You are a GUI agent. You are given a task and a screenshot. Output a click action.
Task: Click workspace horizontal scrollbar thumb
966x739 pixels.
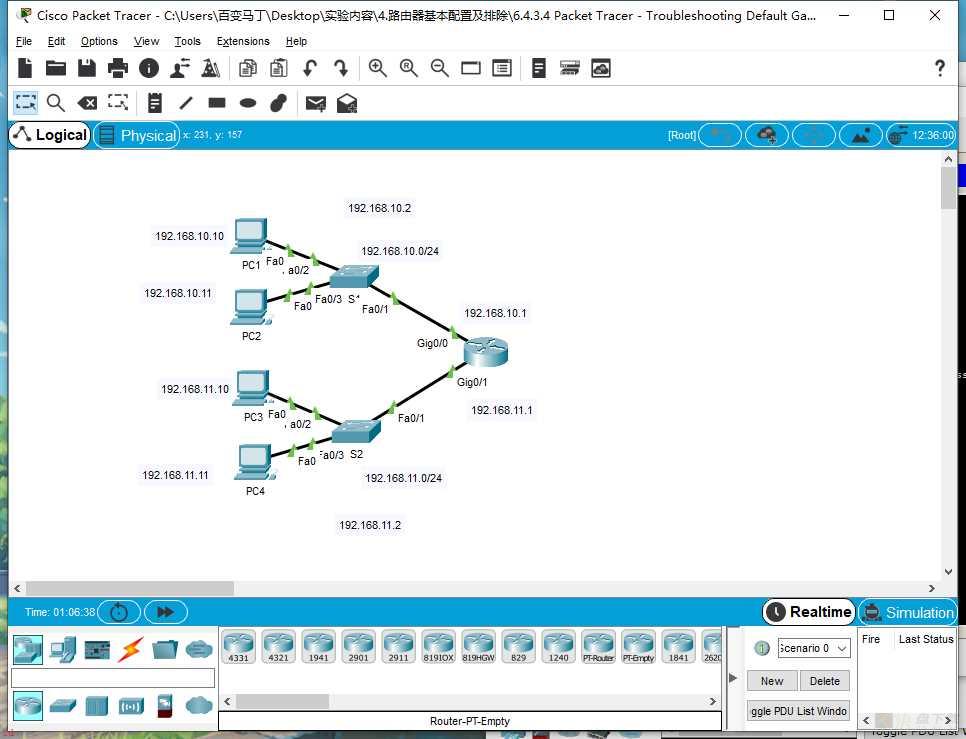(x=129, y=588)
